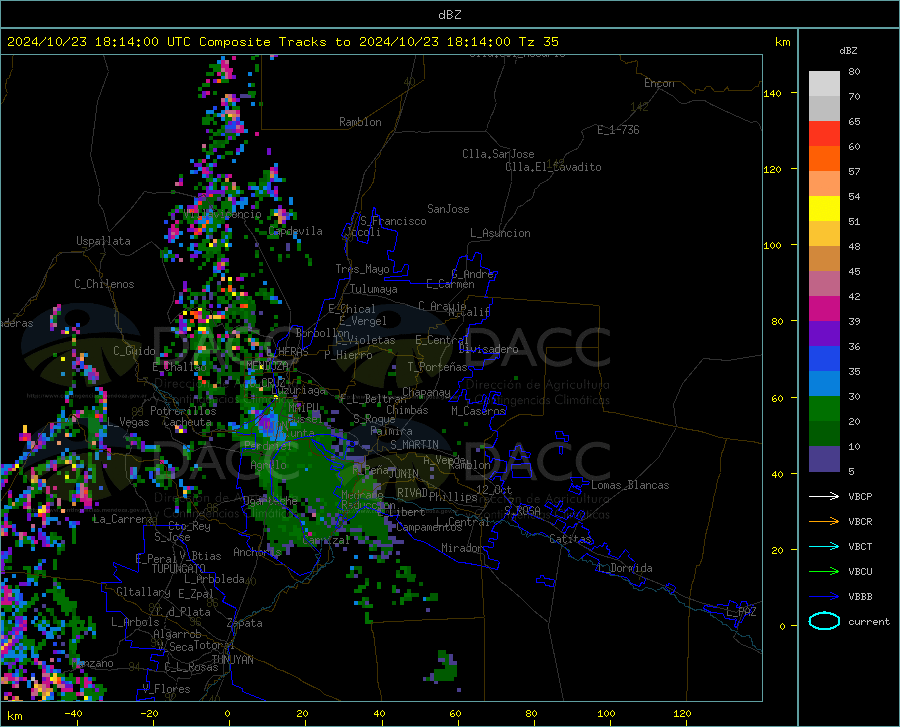Click the Uspallata place label
Screen dimensions: 900x727
(x=103, y=241)
